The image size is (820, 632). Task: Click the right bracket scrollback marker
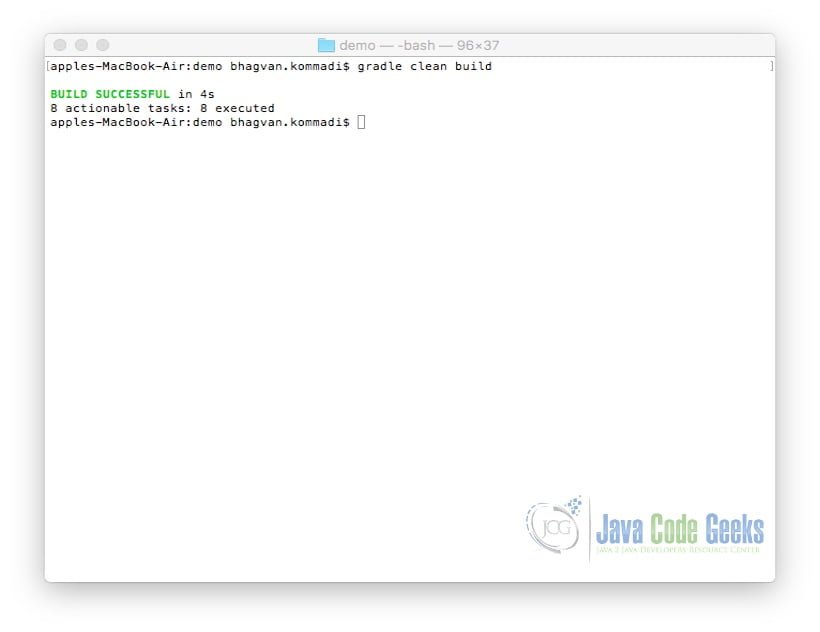point(771,66)
